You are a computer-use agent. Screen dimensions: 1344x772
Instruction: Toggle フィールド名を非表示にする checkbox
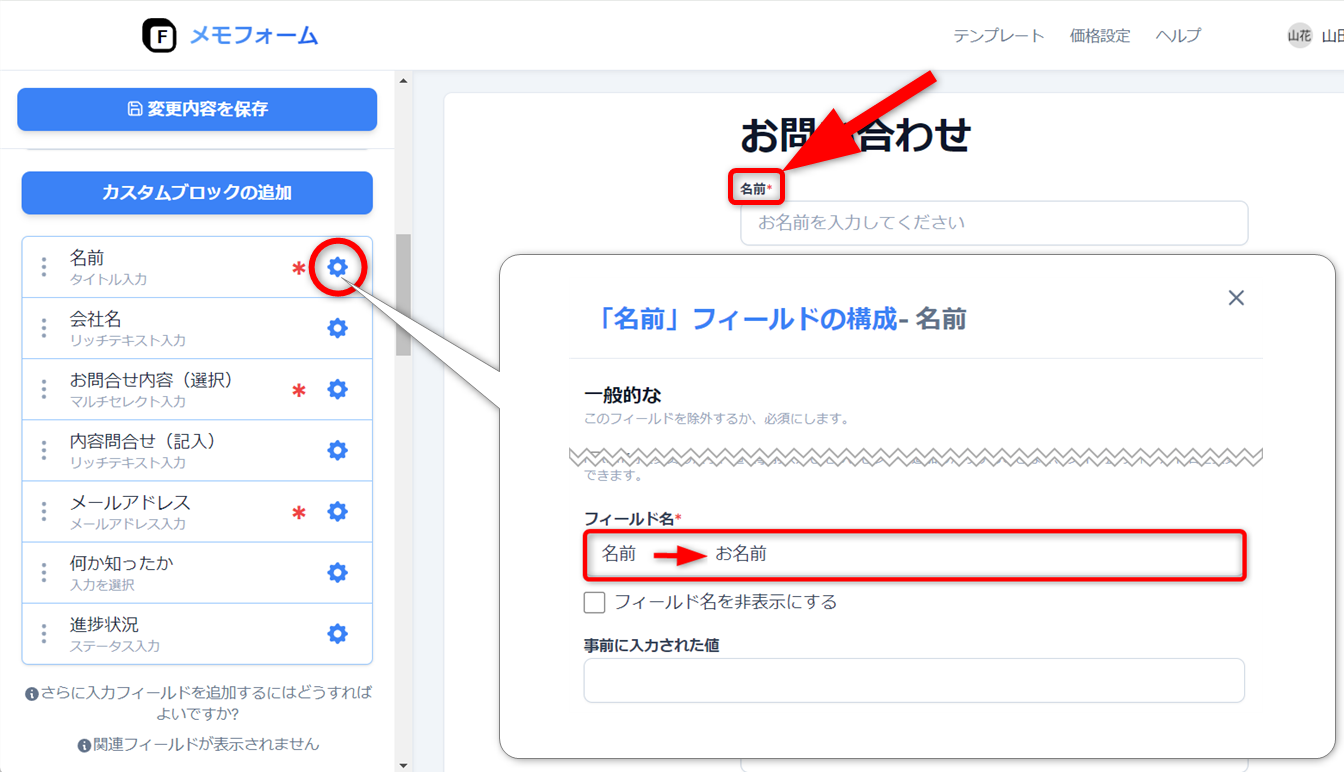[595, 602]
